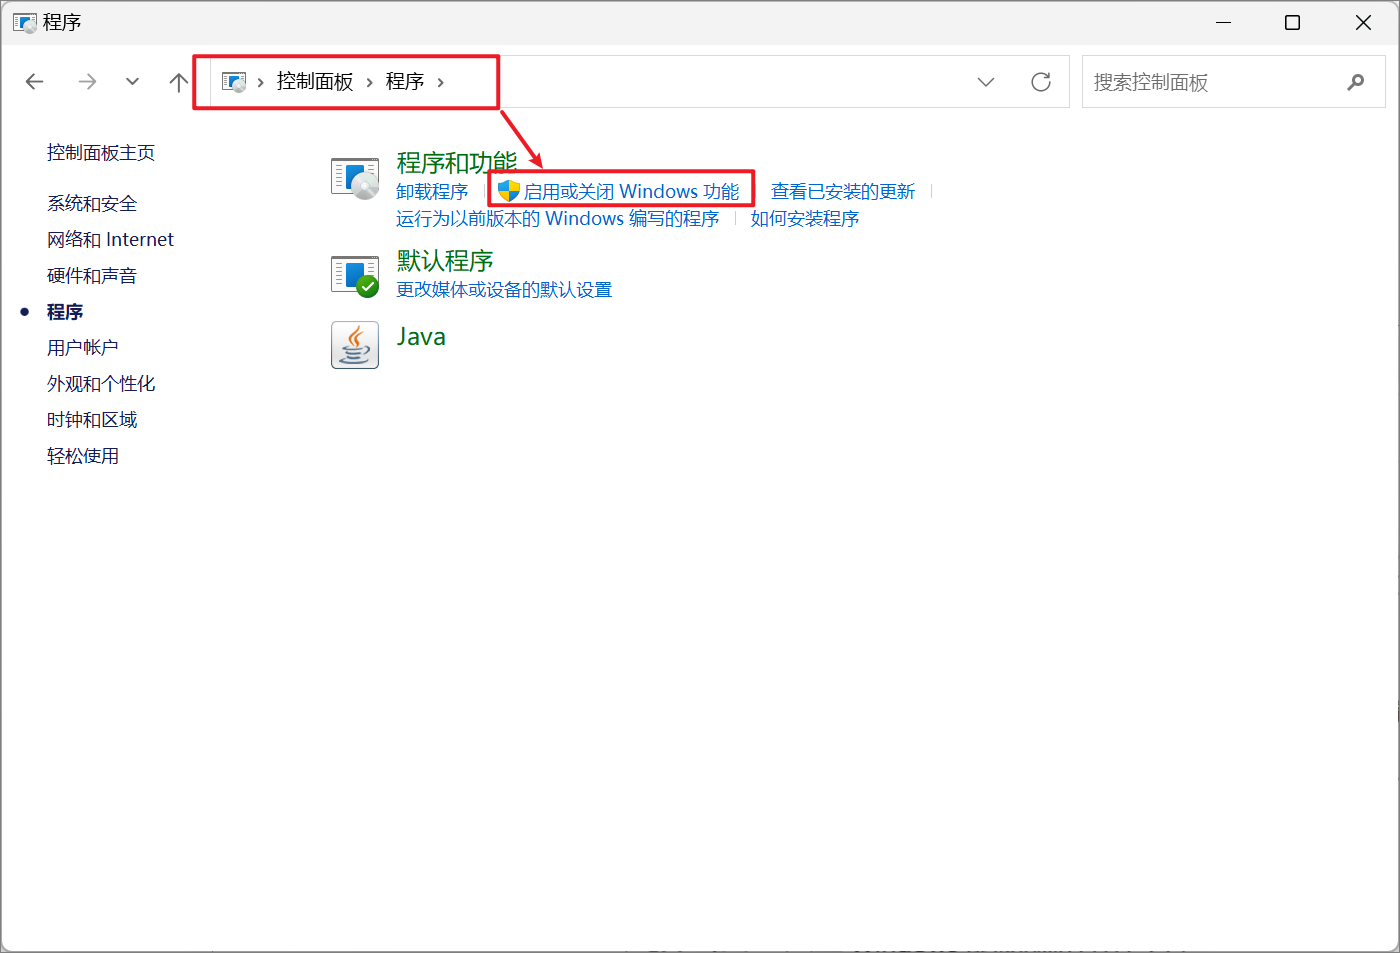The height and width of the screenshot is (953, 1400).
Task: Go back using the back arrow
Action: (35, 82)
